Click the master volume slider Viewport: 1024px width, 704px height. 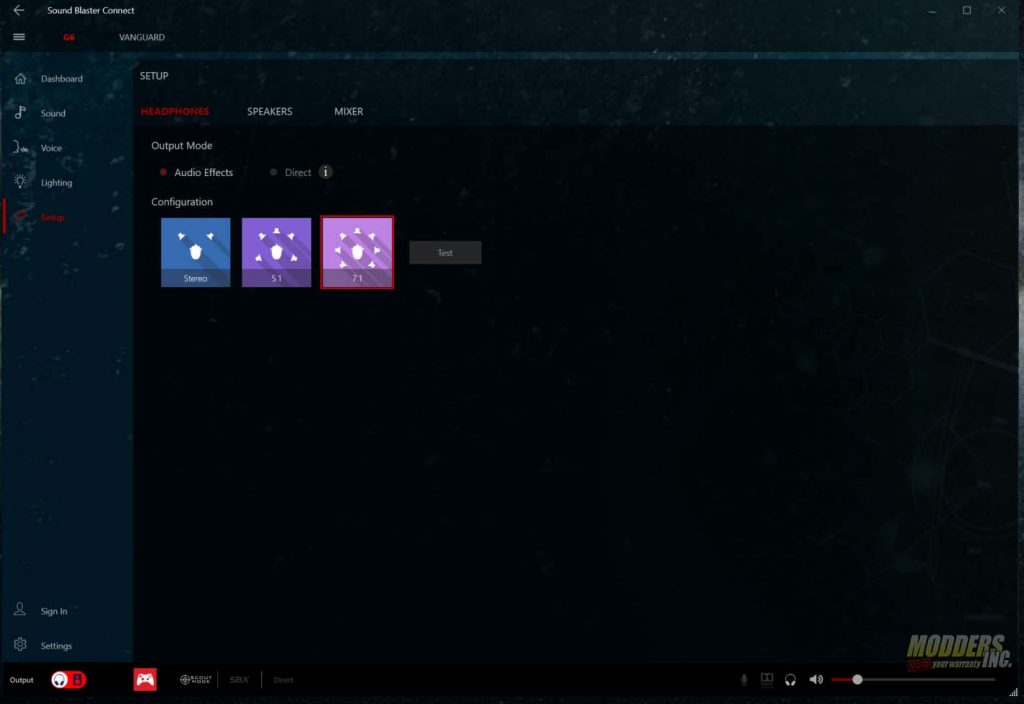[x=913, y=679]
